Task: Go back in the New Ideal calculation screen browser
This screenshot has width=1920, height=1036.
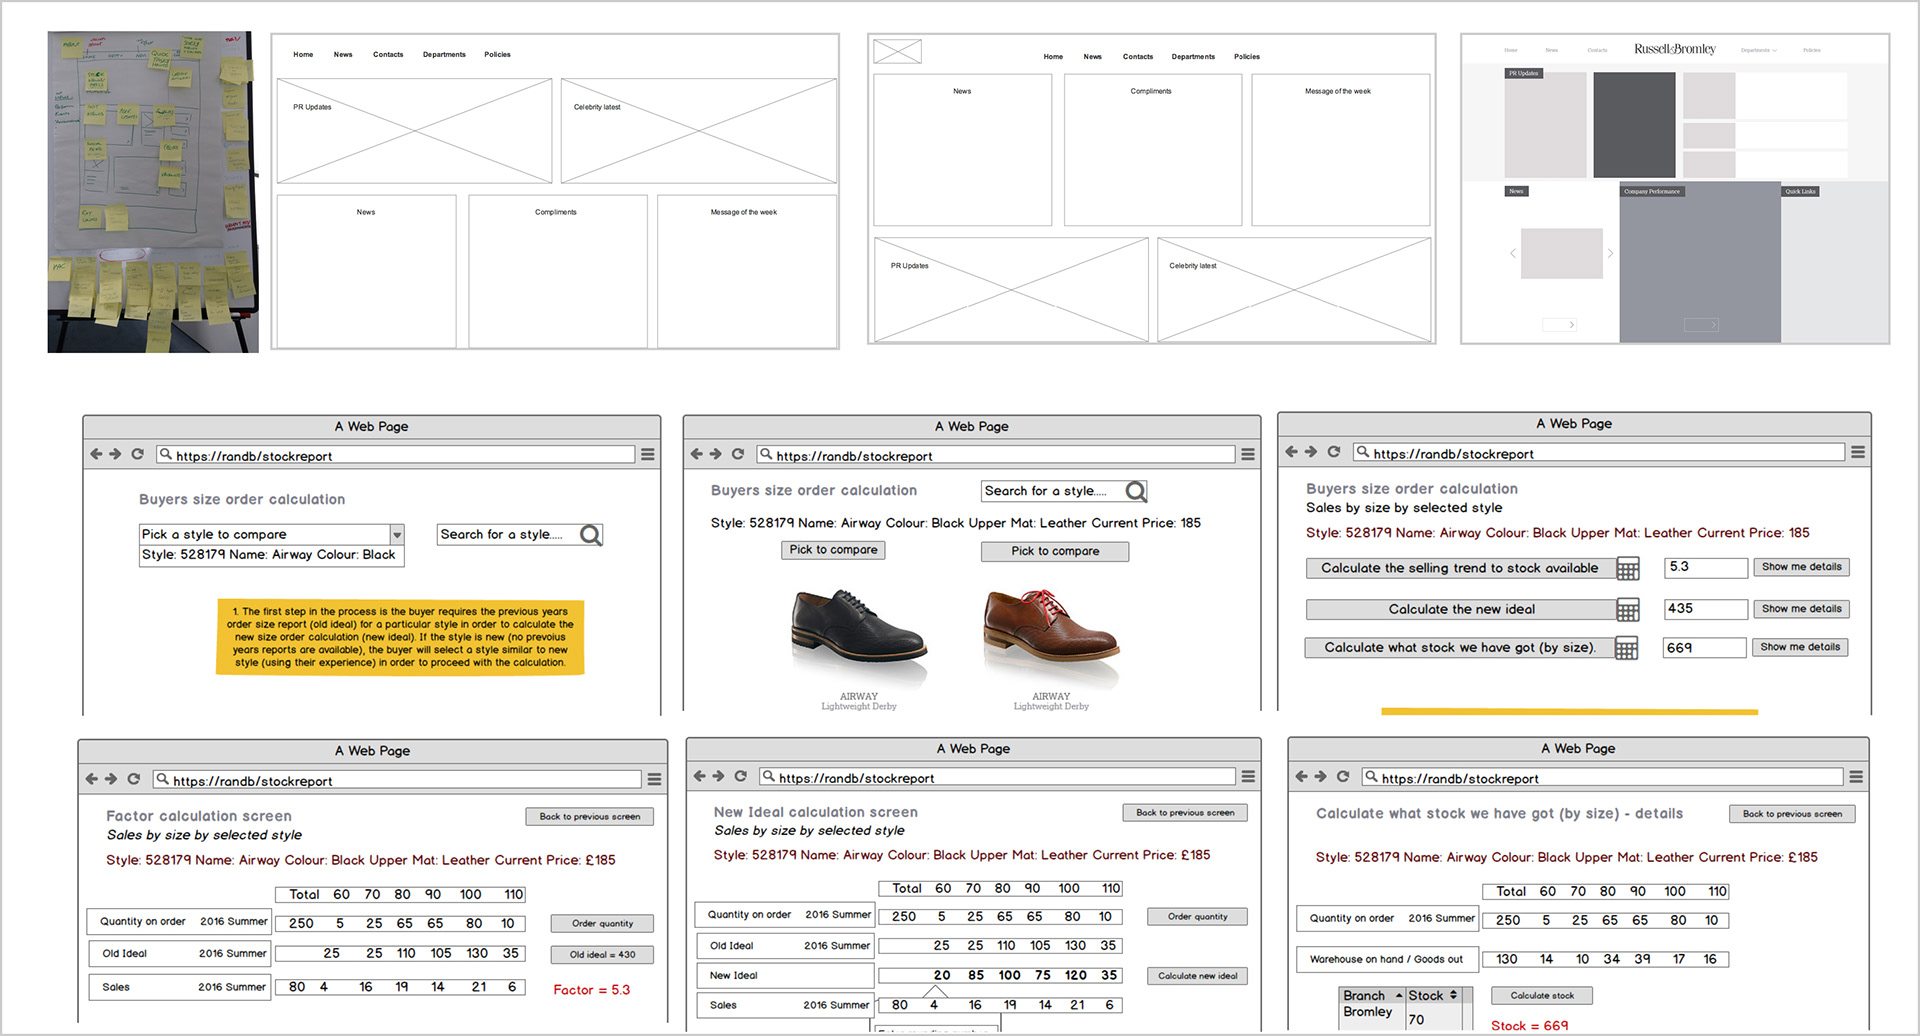Action: pyautogui.click(x=699, y=776)
